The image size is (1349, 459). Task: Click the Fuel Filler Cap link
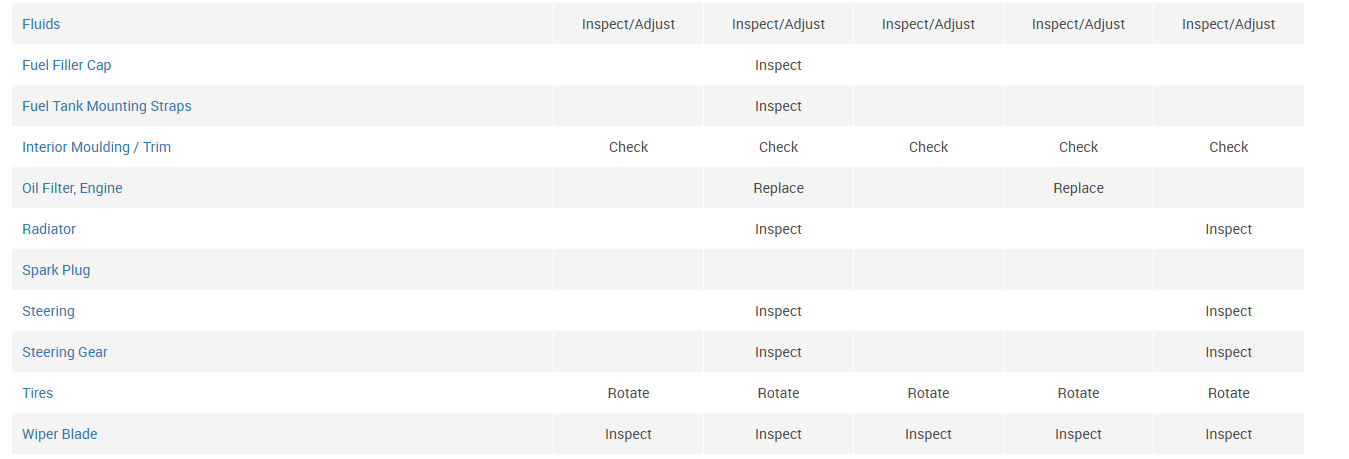click(67, 65)
